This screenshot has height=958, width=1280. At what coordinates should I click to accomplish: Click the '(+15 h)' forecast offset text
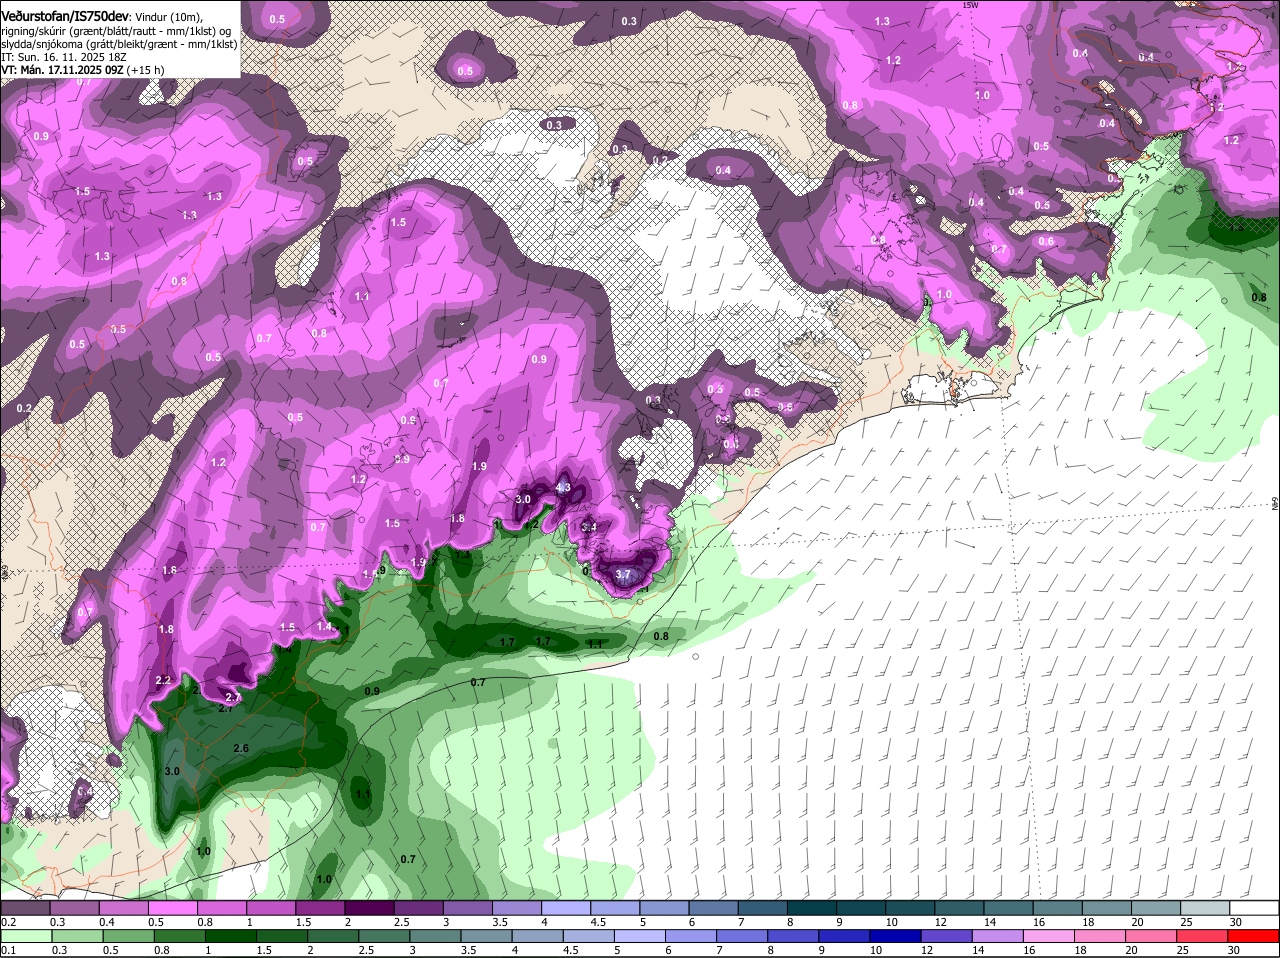click(x=145, y=70)
